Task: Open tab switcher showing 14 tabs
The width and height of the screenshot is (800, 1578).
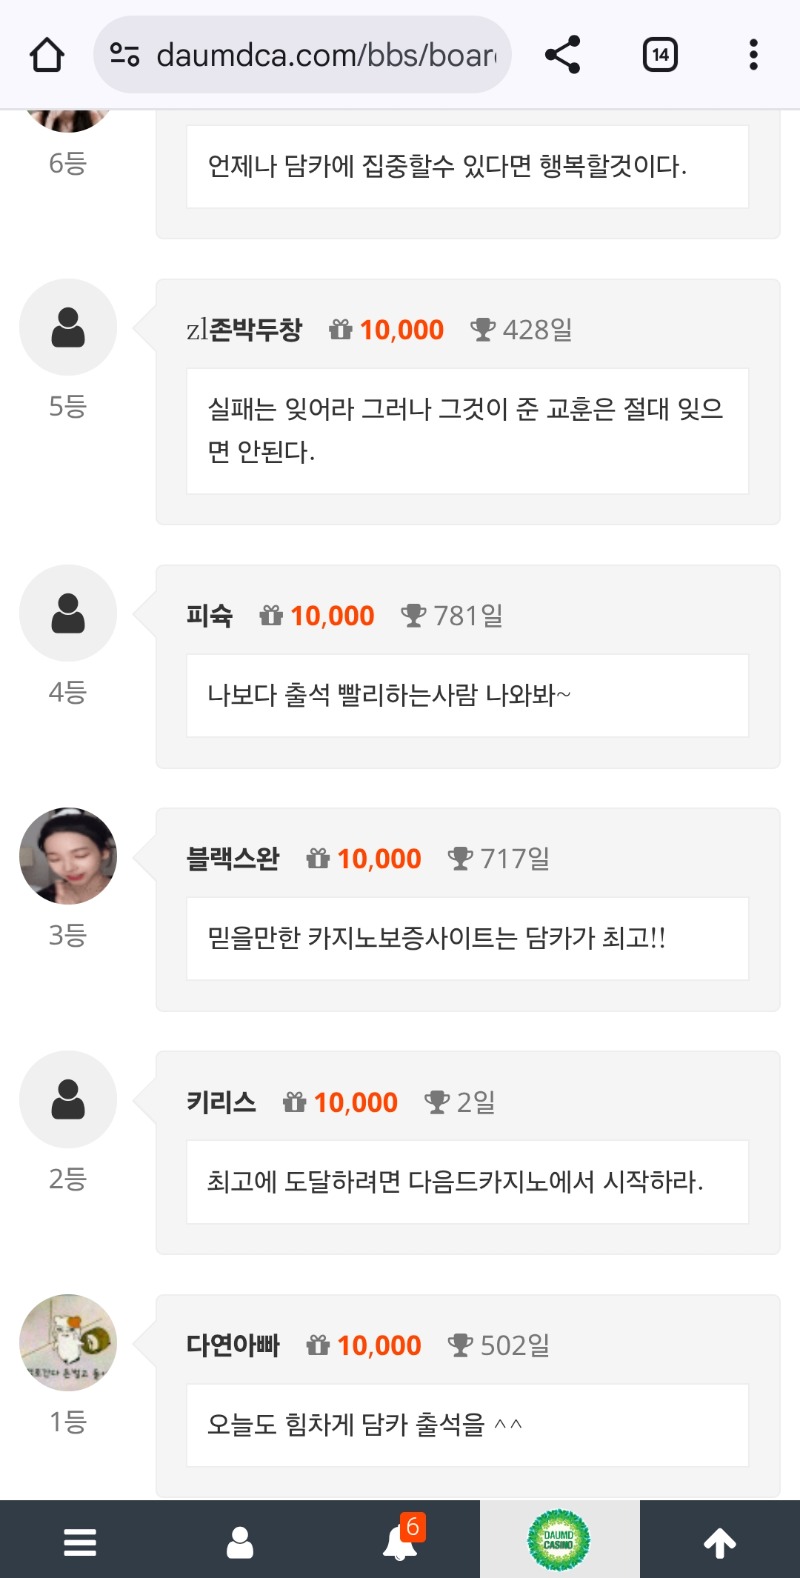Action: point(659,55)
